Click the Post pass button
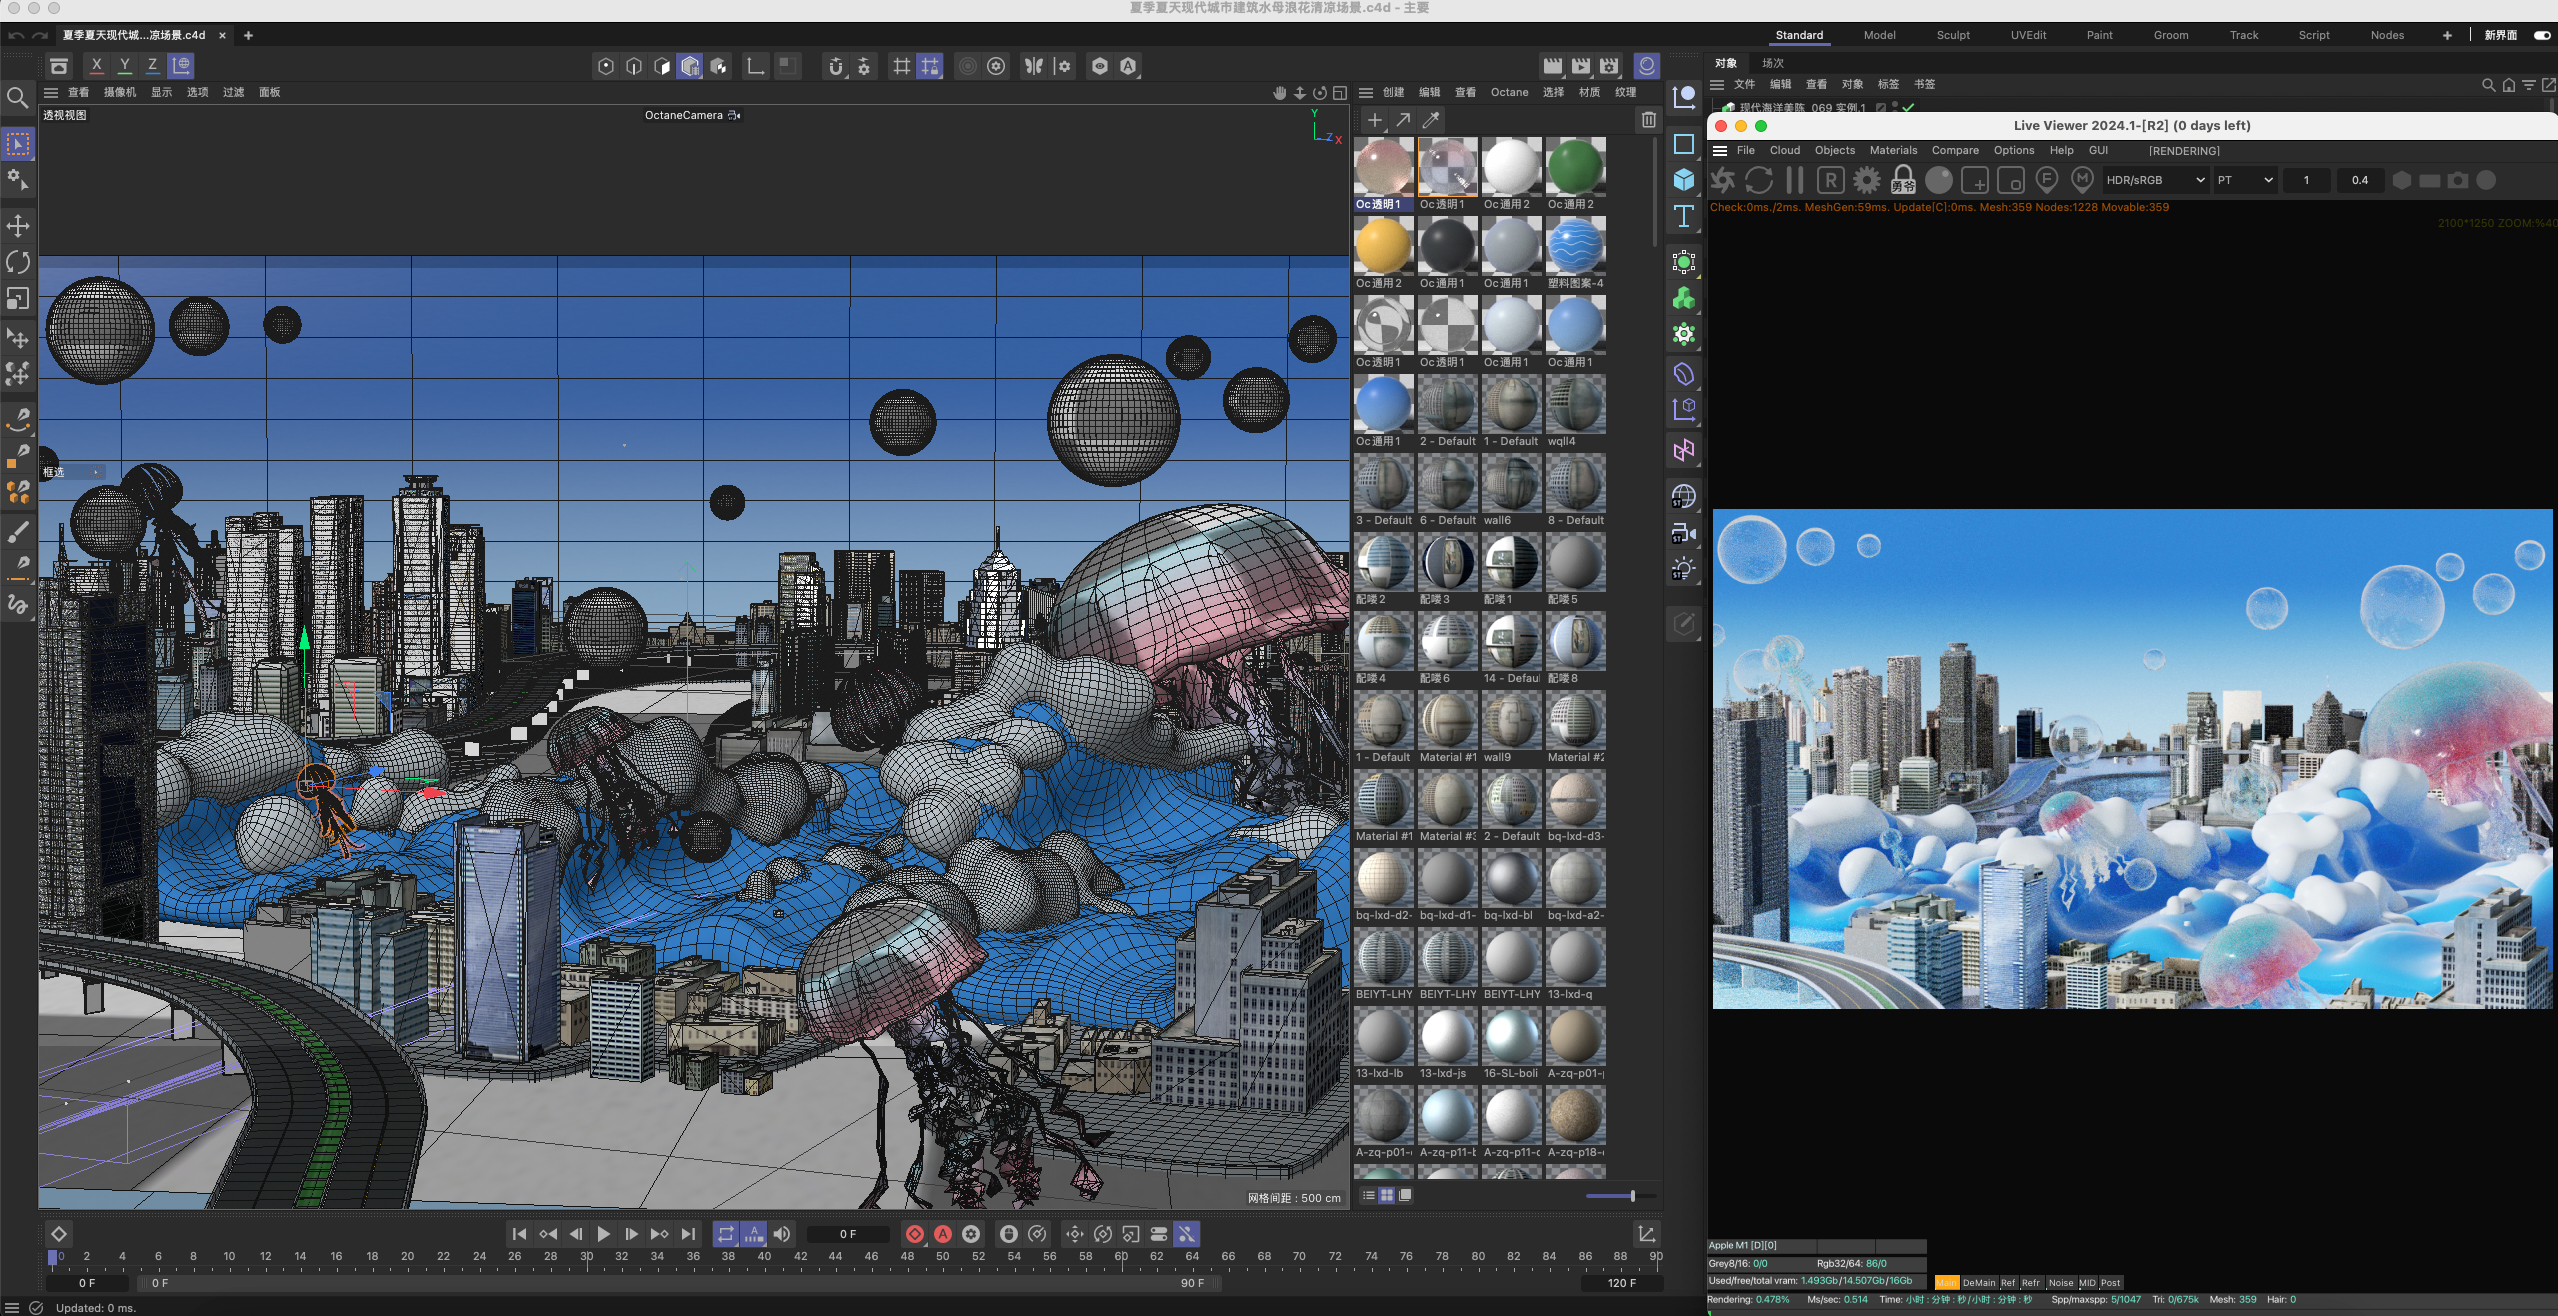 (2110, 1283)
